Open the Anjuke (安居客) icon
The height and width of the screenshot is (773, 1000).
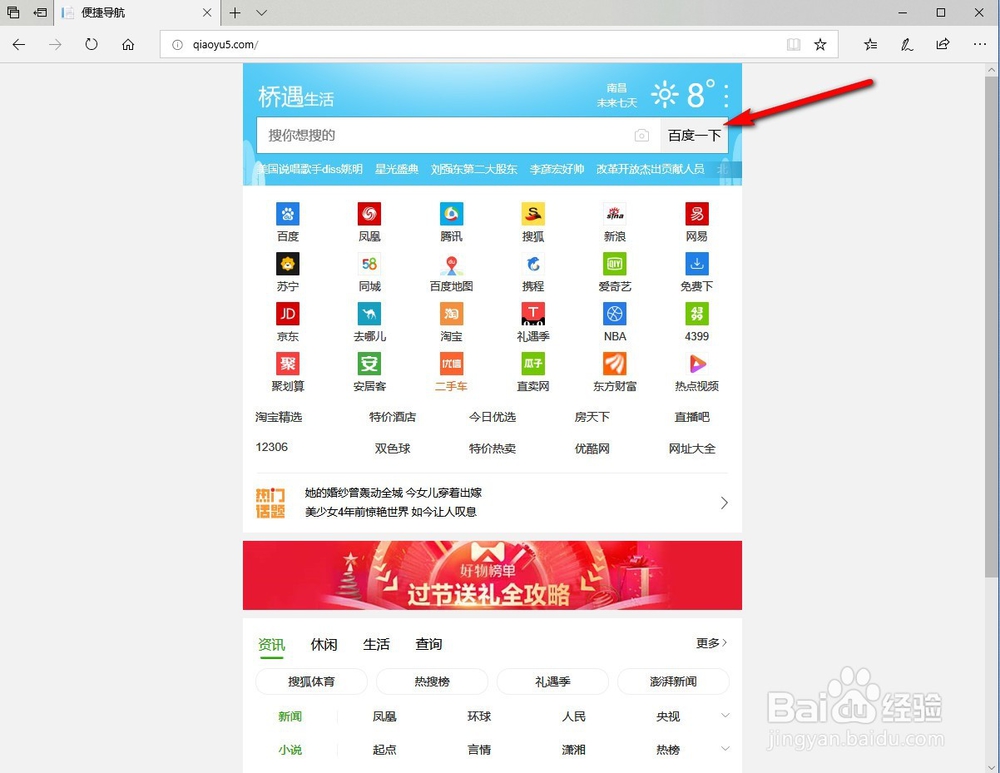[x=369, y=364]
